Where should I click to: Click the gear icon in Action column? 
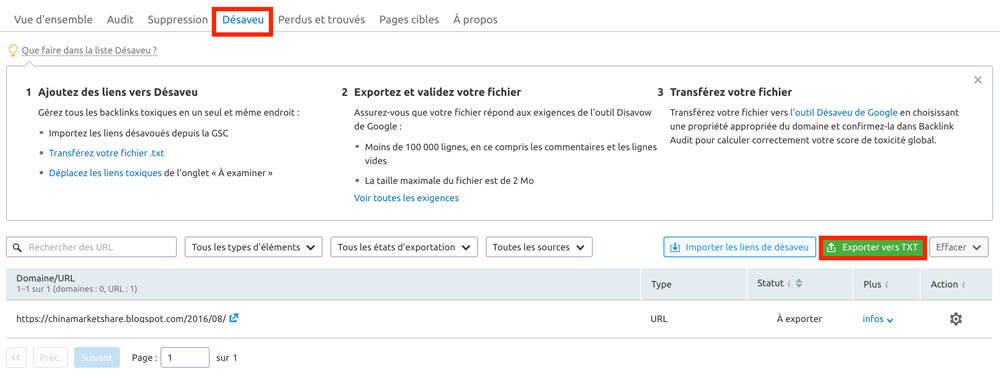pyautogui.click(x=955, y=319)
